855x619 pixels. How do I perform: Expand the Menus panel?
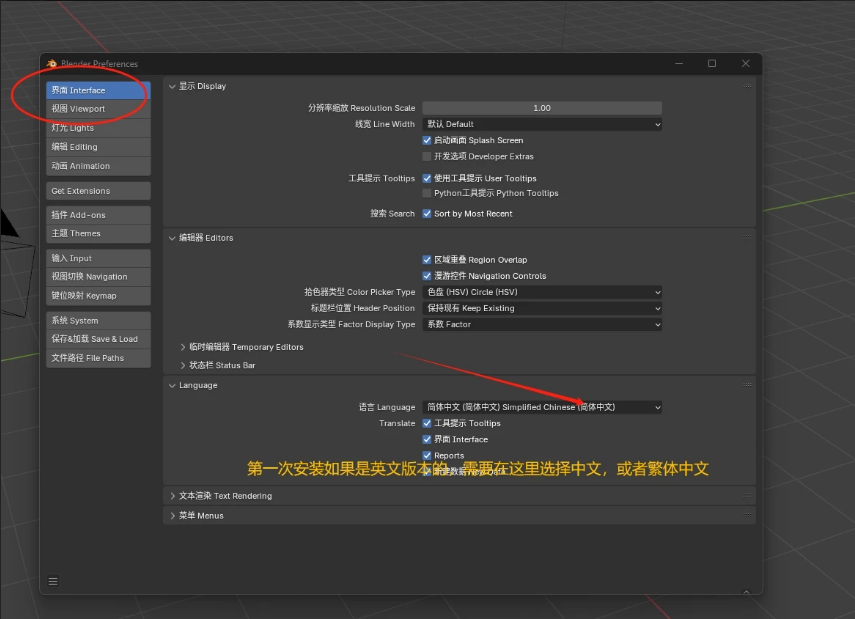tap(172, 515)
